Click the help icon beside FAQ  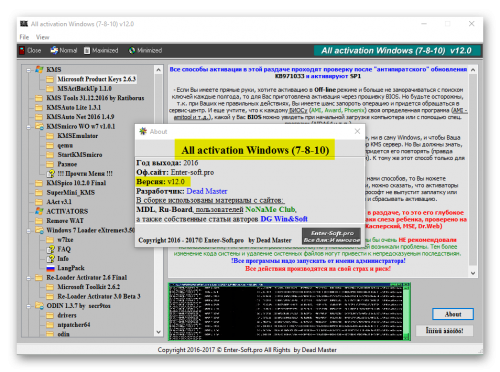tap(51, 249)
